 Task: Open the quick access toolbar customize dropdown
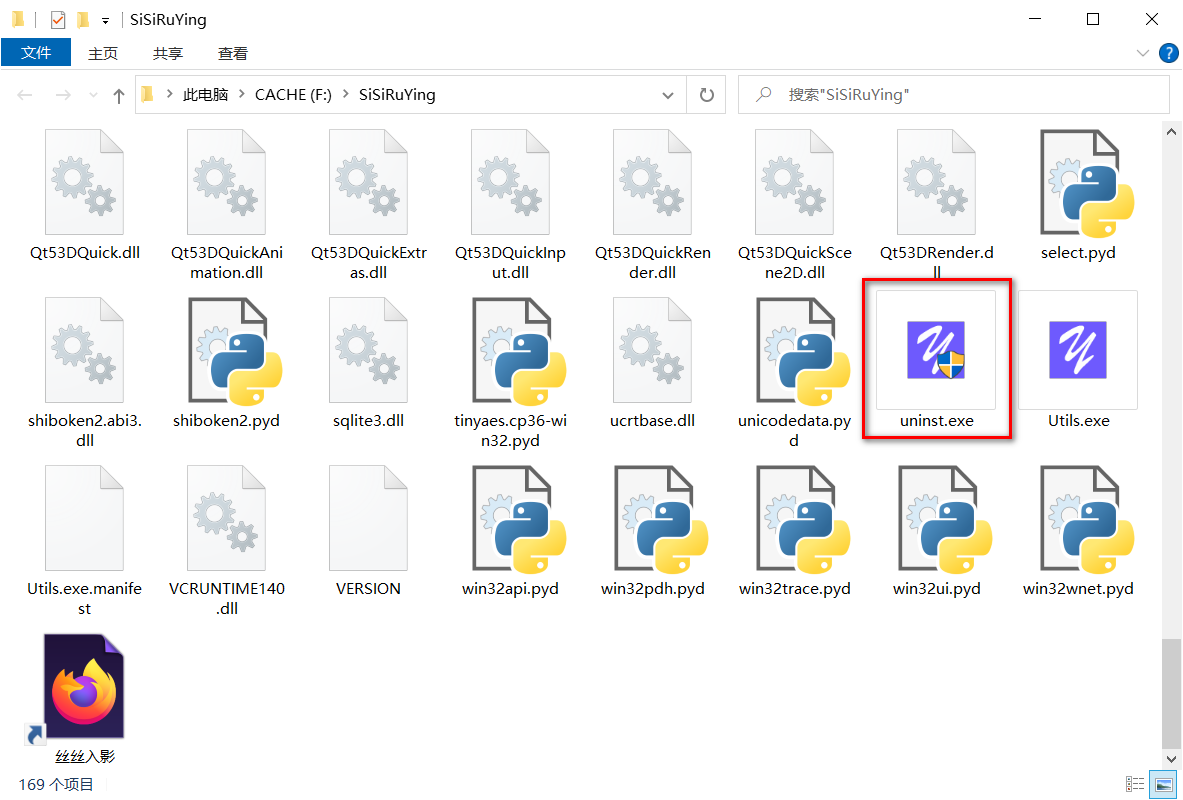(x=105, y=21)
